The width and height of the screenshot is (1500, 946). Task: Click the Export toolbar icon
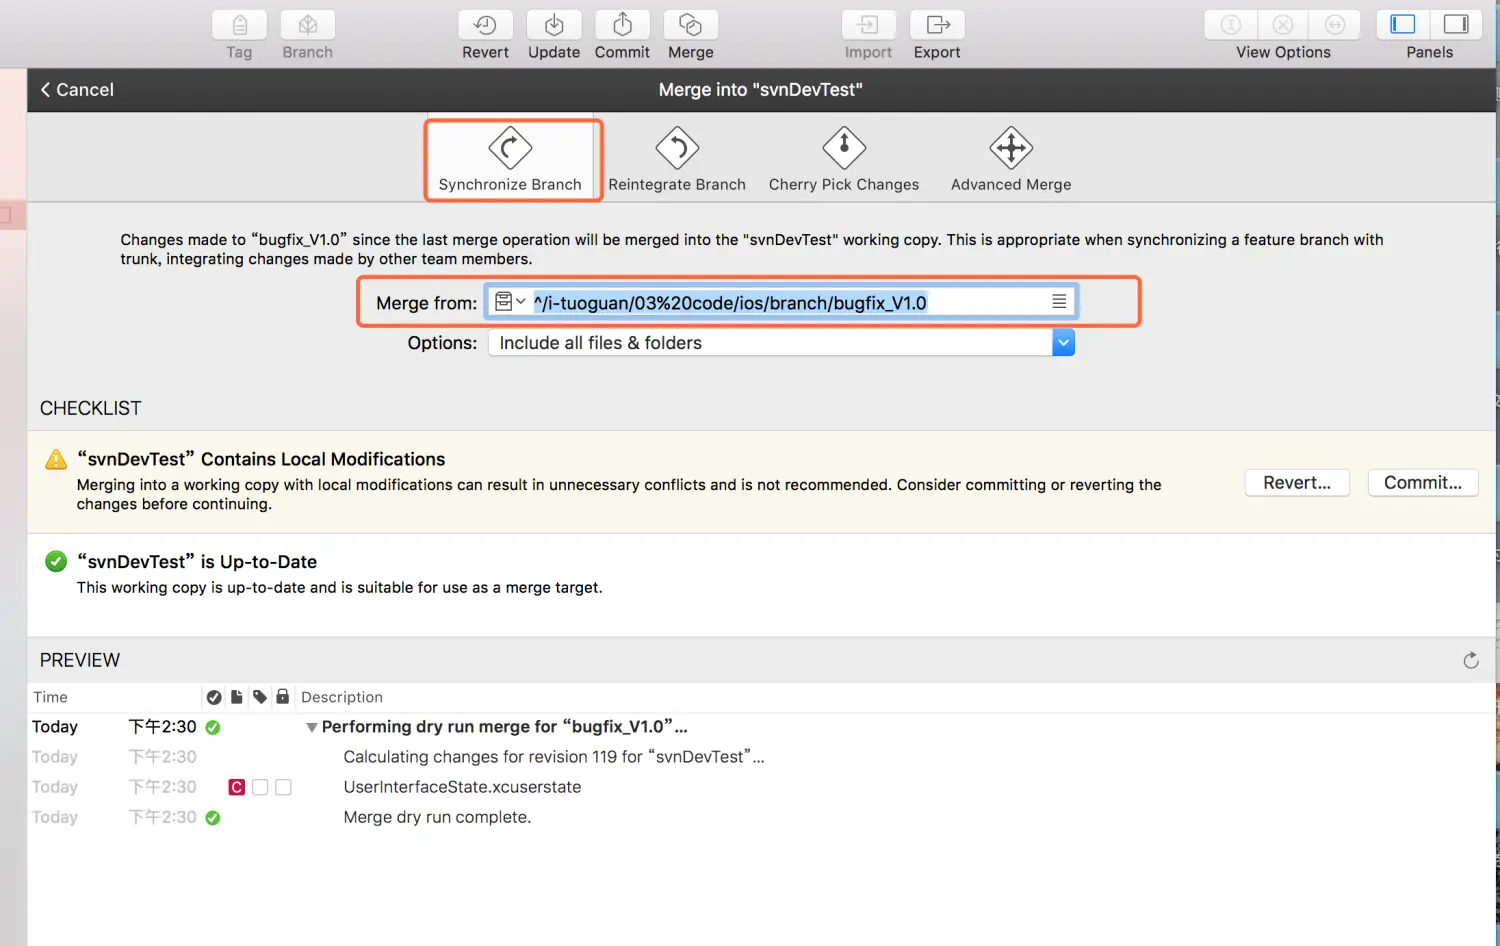[937, 25]
